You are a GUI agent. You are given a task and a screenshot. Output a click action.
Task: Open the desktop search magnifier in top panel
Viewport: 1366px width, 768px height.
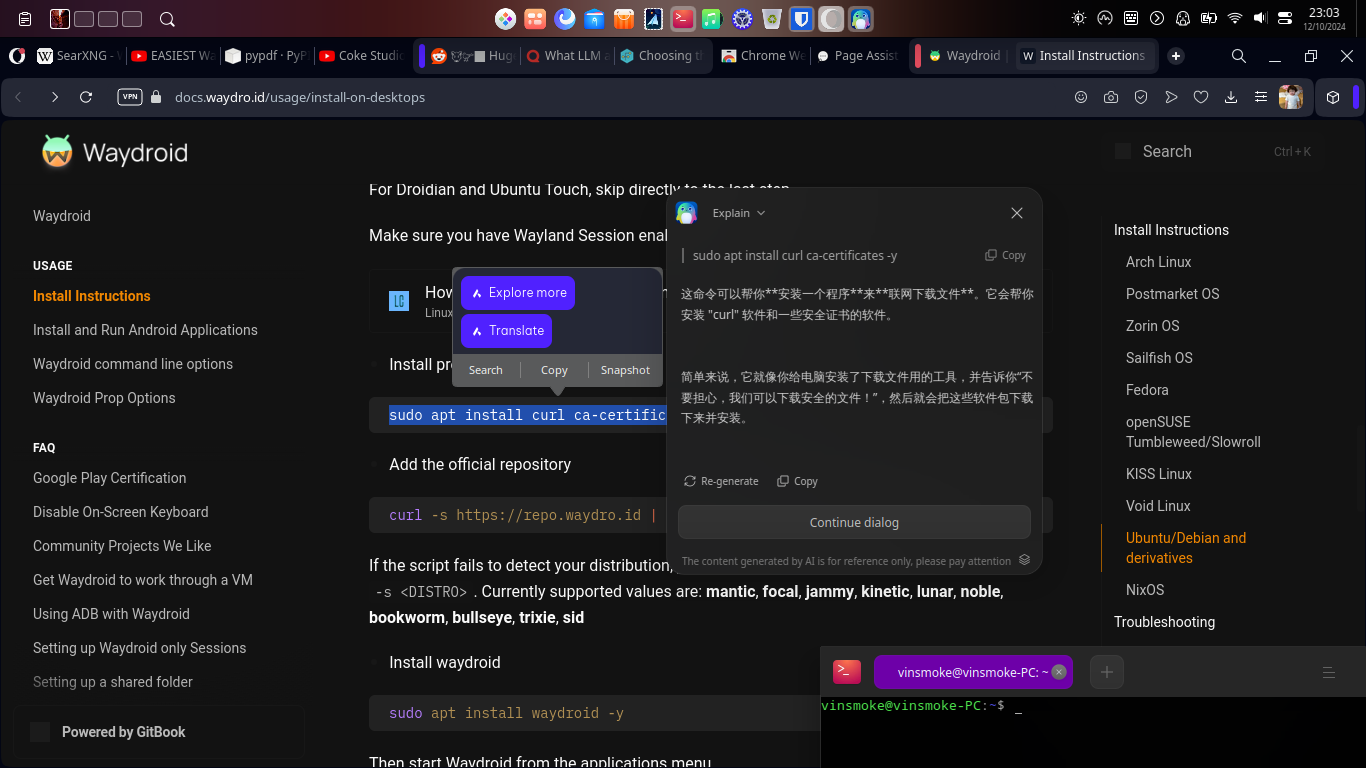coord(167,18)
